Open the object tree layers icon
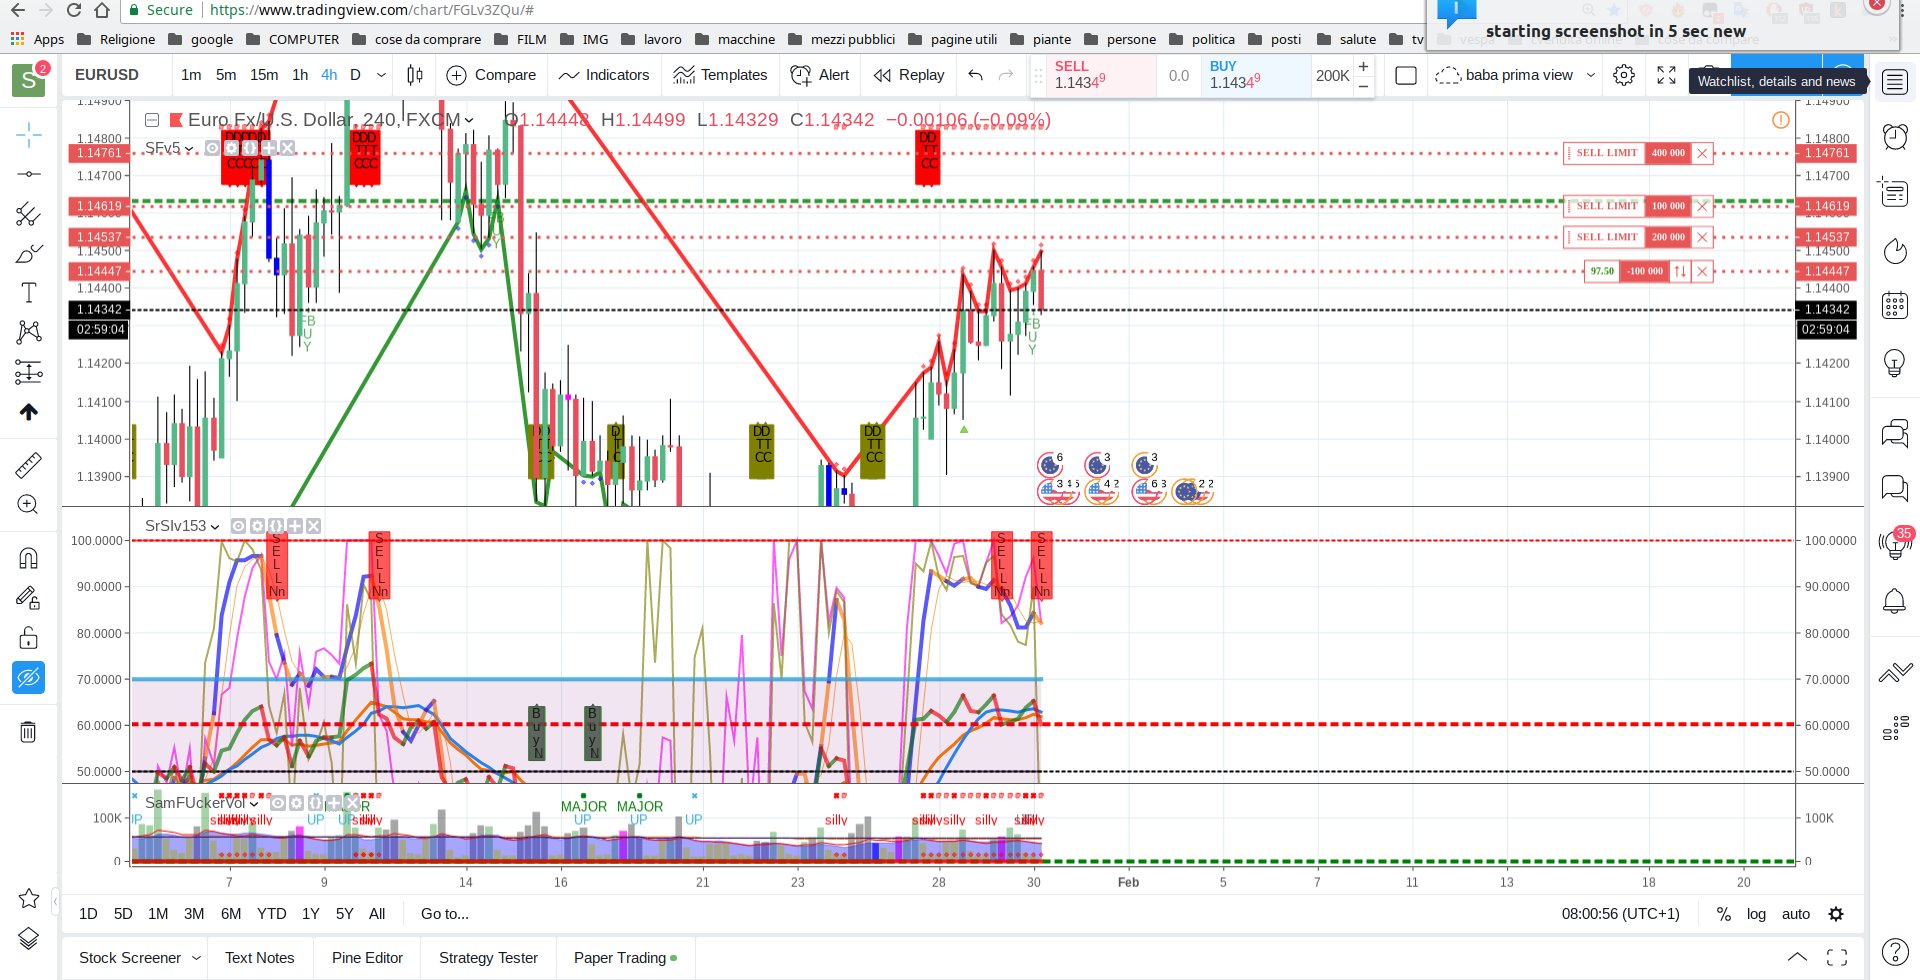 pyautogui.click(x=29, y=938)
